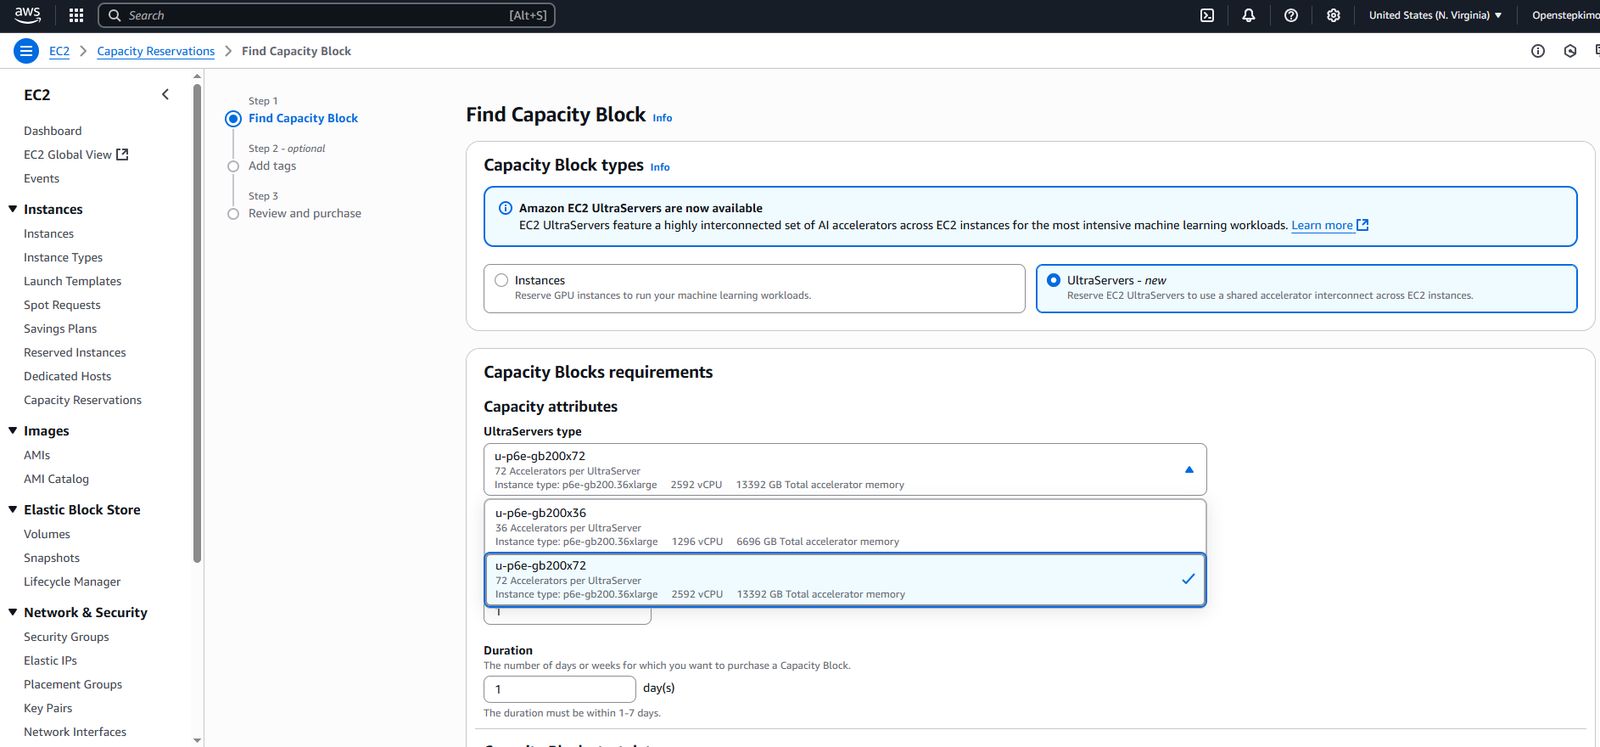Click the EC2 breadcrumb link
Screen dimensions: 1600x747
pyautogui.click(x=60, y=51)
